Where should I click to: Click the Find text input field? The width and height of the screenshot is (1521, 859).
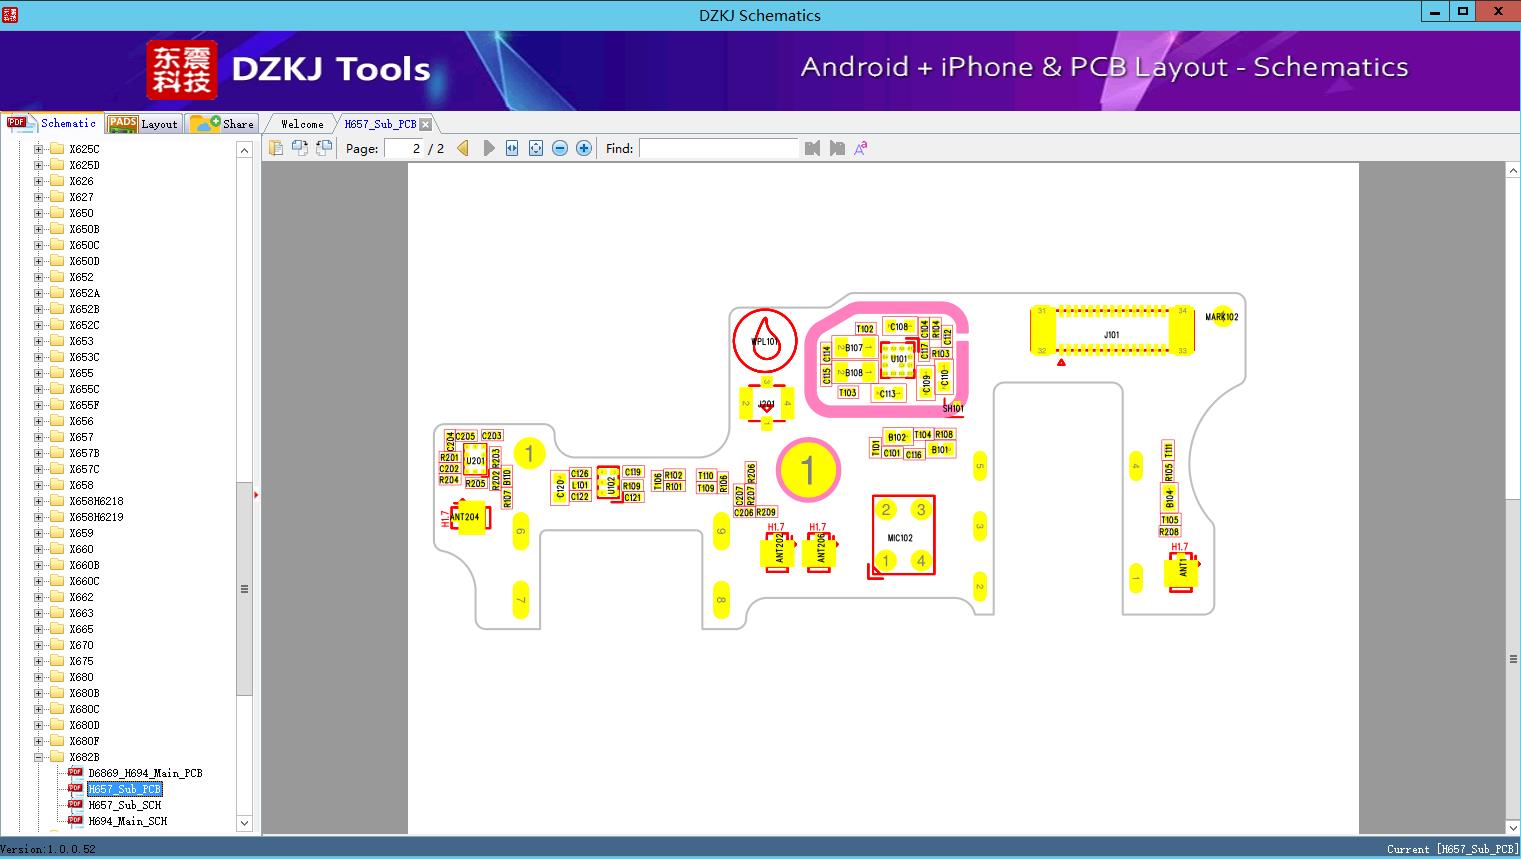pos(719,148)
